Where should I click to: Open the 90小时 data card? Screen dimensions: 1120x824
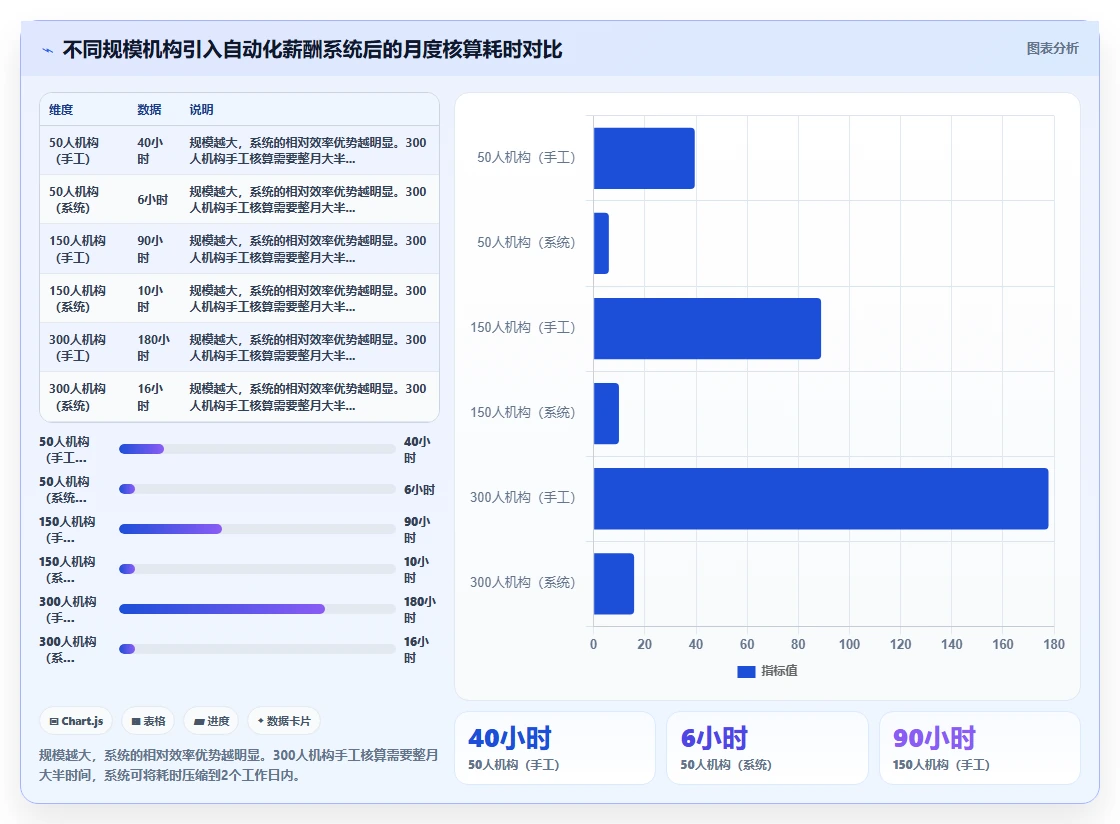coord(979,748)
